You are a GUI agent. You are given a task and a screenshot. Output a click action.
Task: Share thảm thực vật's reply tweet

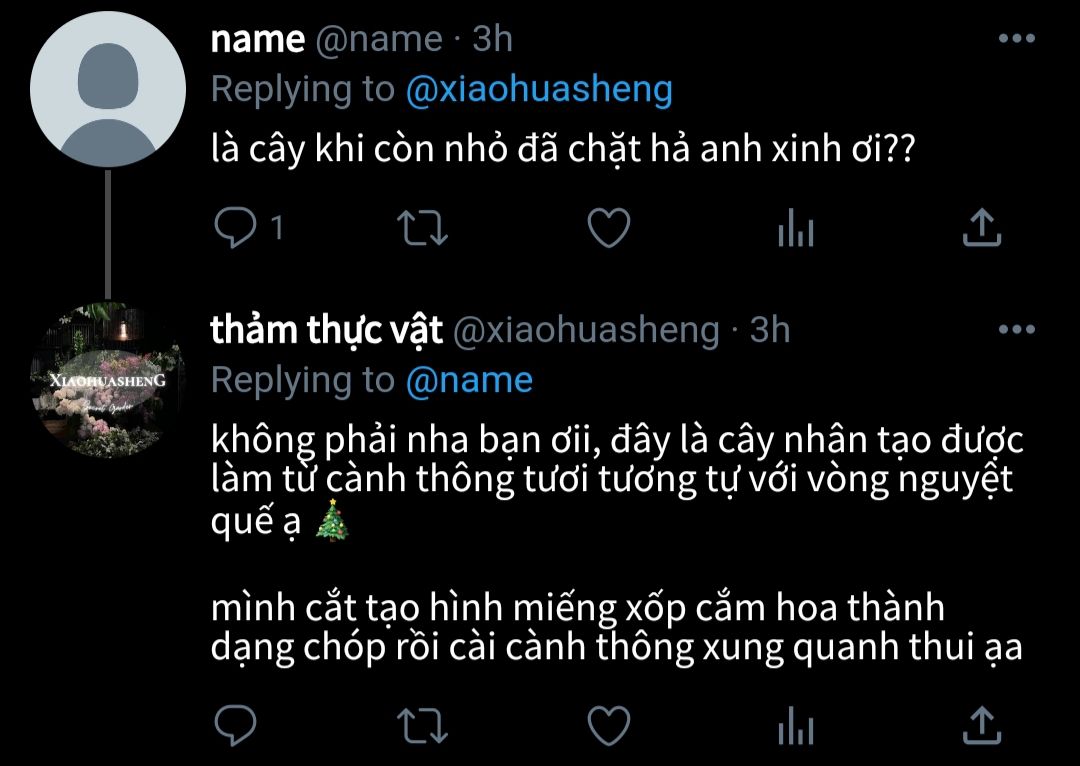point(982,725)
